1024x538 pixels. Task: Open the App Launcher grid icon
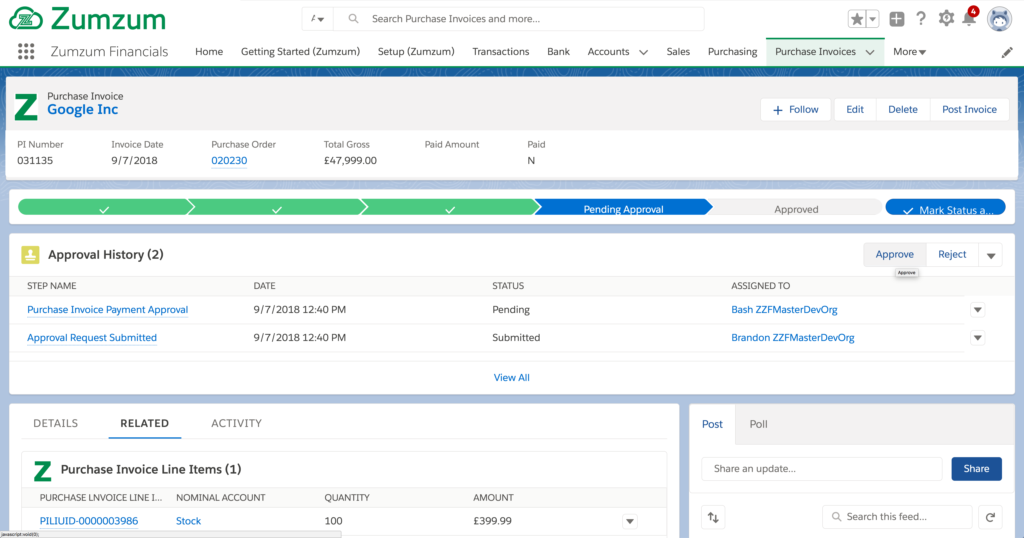26,52
